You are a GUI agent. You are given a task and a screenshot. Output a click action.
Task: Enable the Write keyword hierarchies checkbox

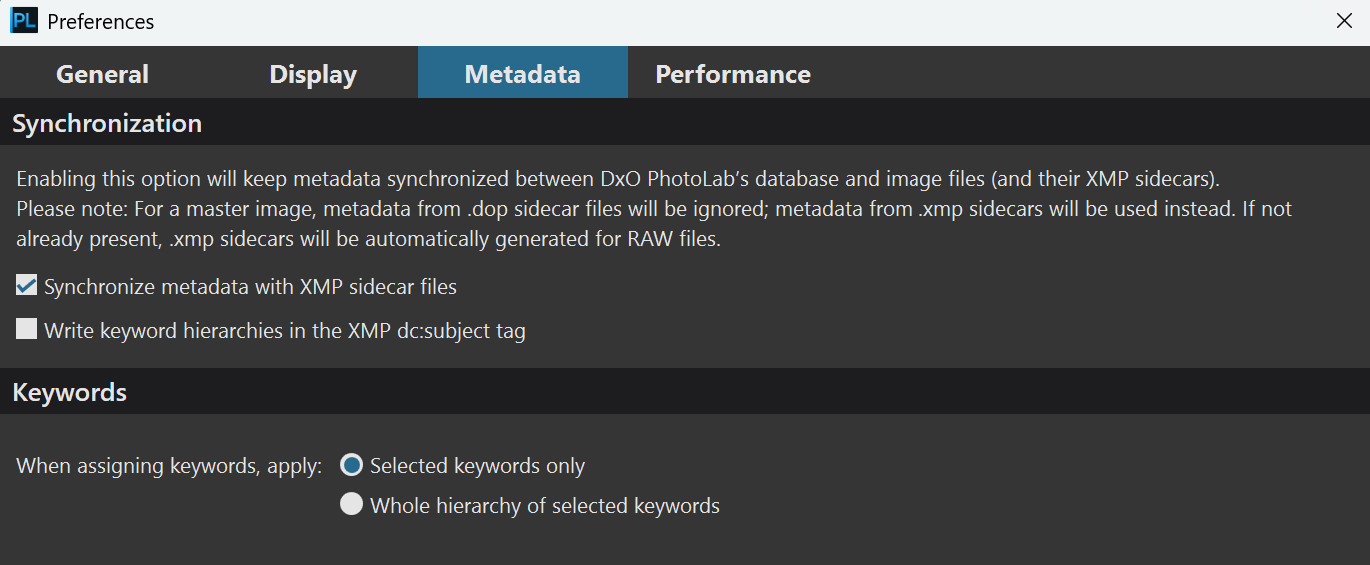[x=27, y=329]
